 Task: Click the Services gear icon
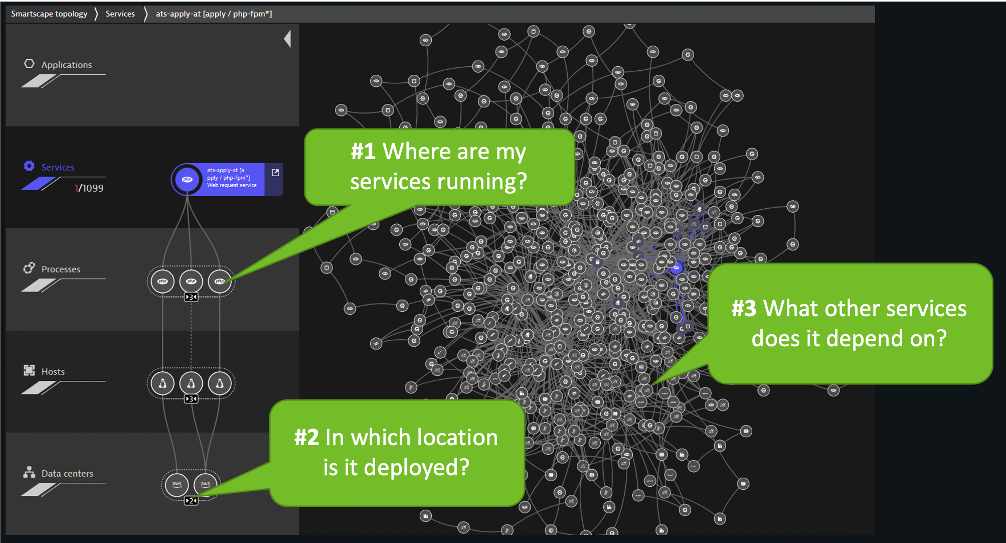29,166
